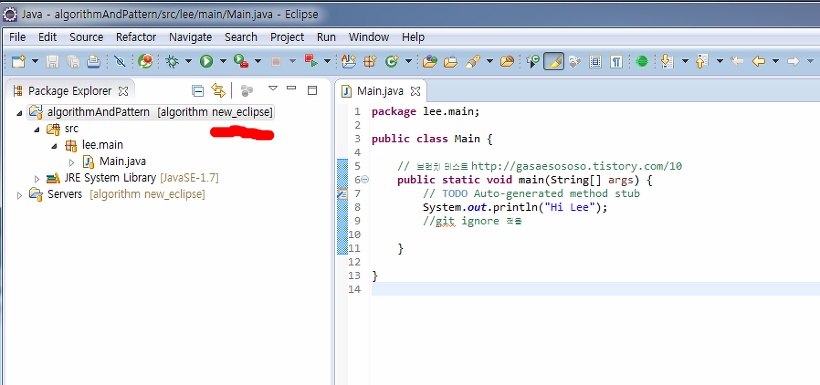Open the Help menu
This screenshot has height=385, width=820.
(413, 37)
